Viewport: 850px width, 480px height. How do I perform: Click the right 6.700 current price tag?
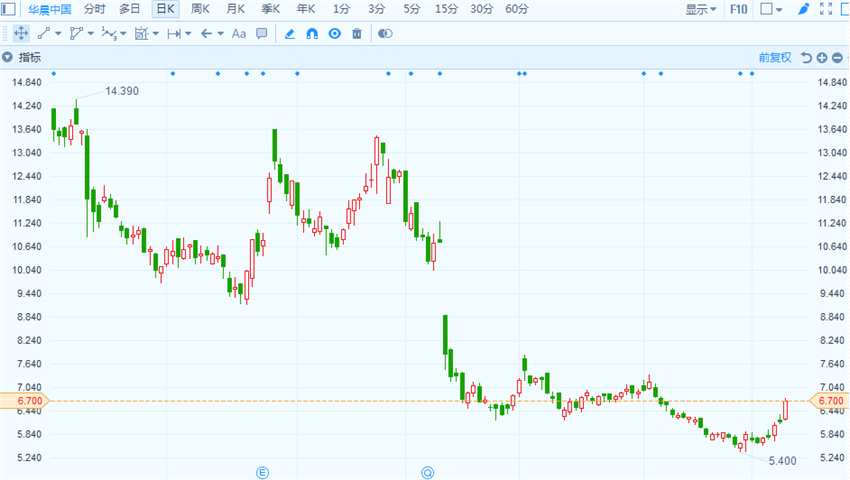point(828,401)
